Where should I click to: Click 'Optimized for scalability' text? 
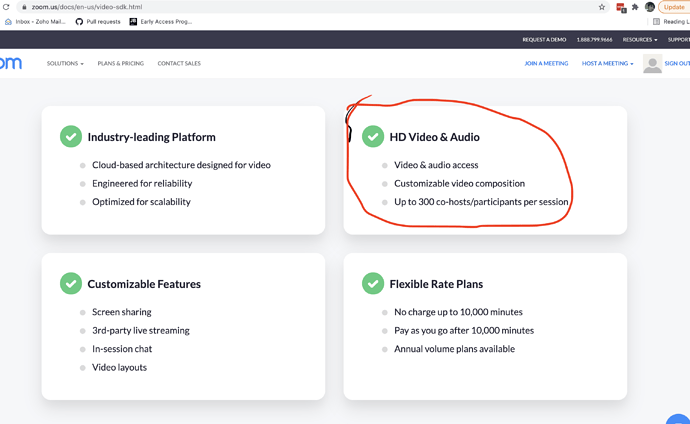(x=141, y=202)
